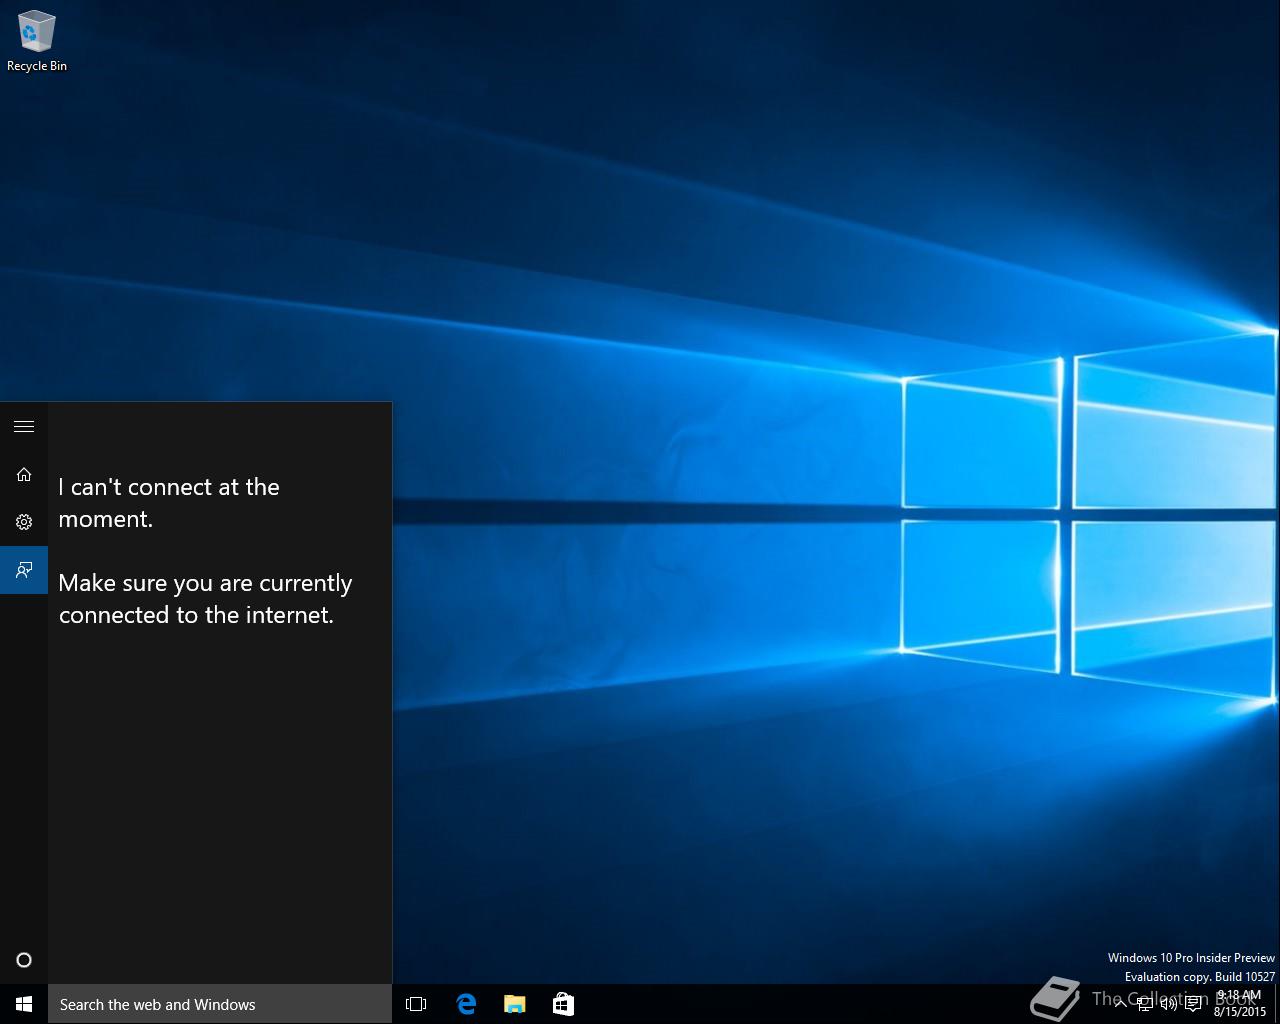Go to Cortana Home
Viewport: 1280px width, 1024px height.
(24, 474)
